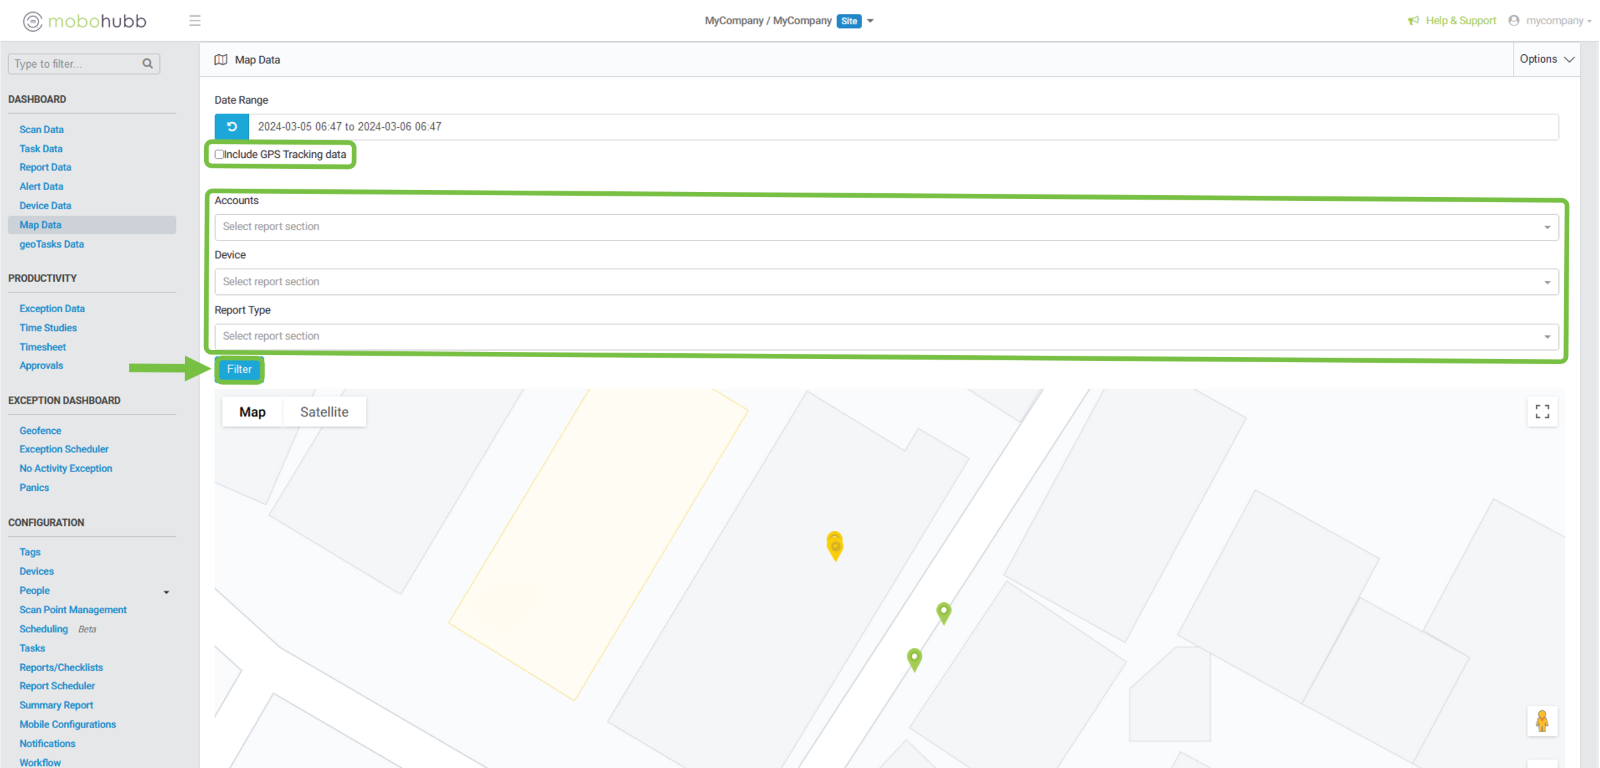The height and width of the screenshot is (768, 1600).
Task: Open the Report Type dropdown
Action: (x=885, y=337)
